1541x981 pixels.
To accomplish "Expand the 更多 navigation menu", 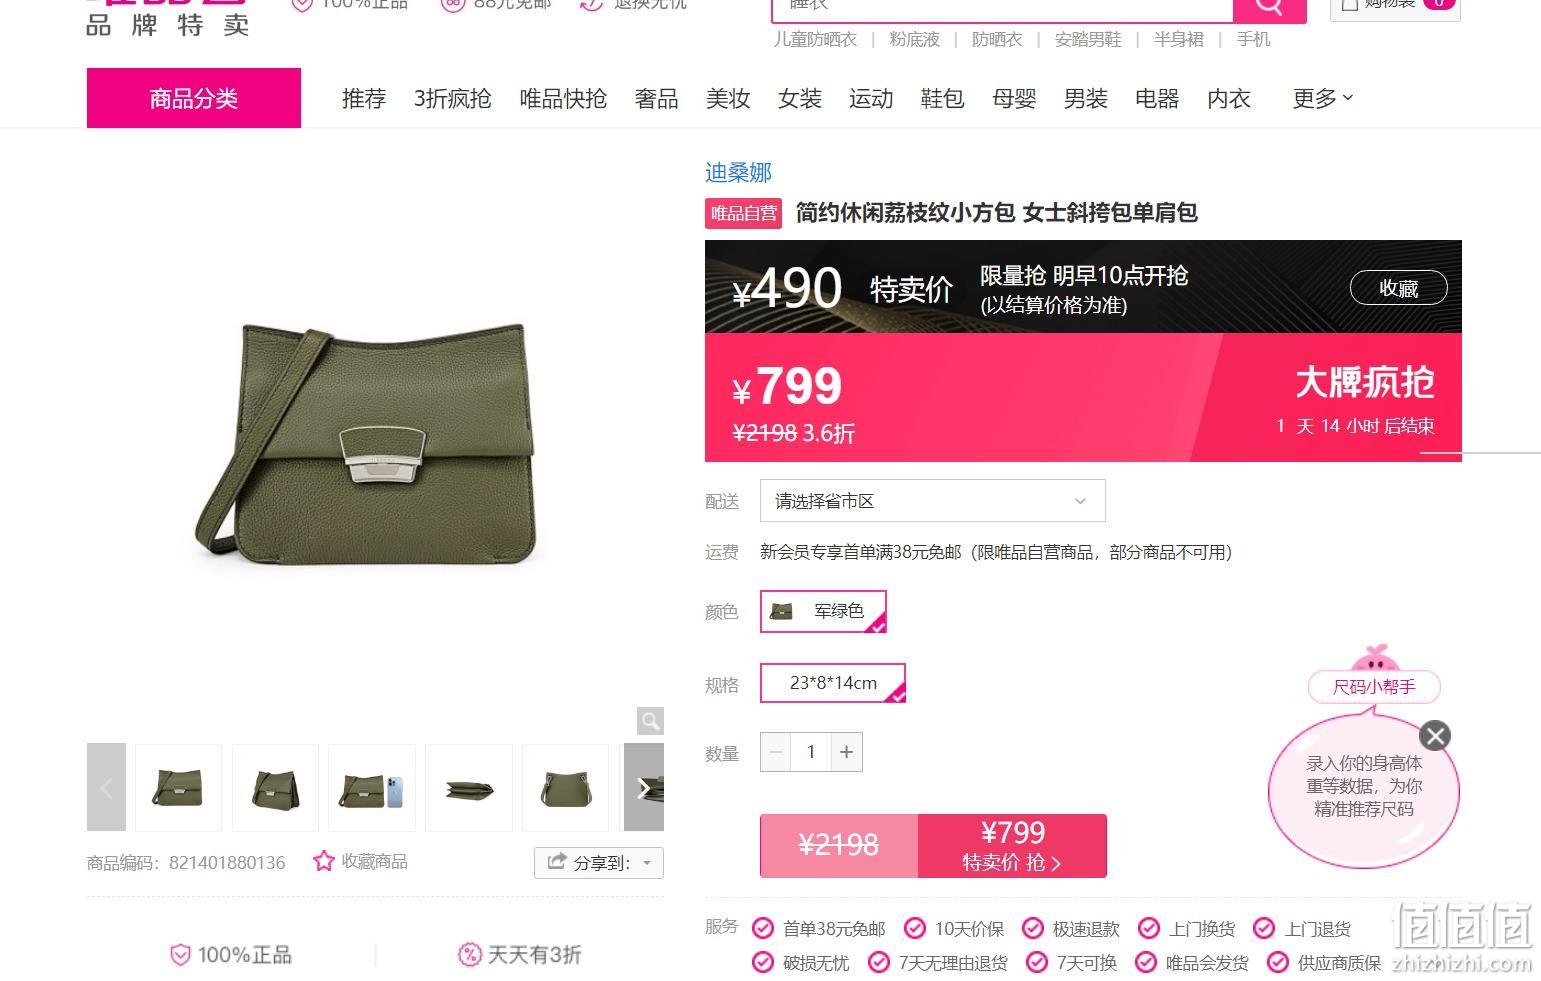I will [x=1322, y=98].
